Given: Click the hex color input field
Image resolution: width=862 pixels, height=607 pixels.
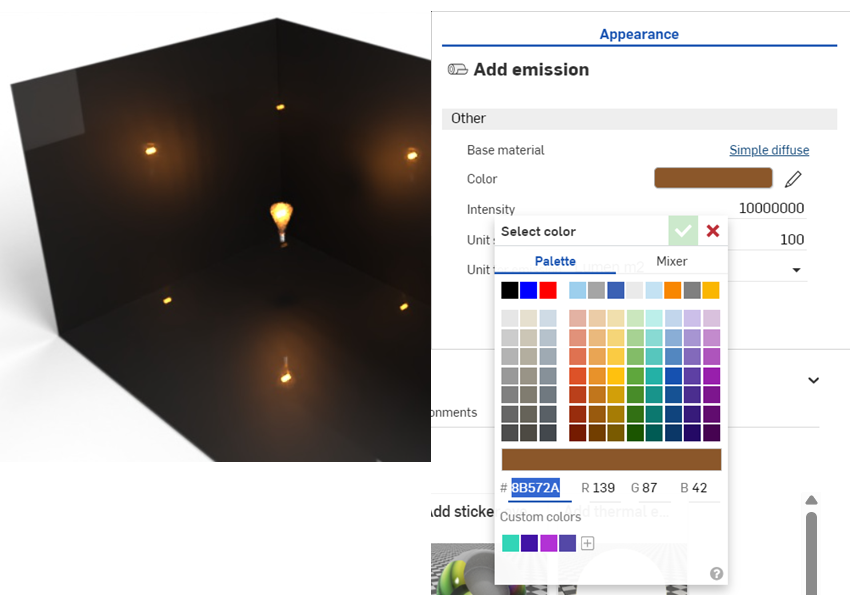Looking at the screenshot, I should (x=538, y=488).
